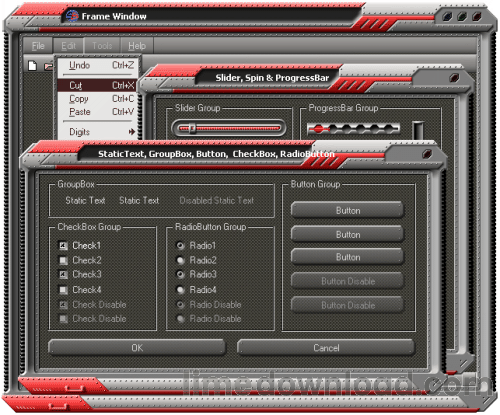
Task: Choose Undo from the Edit menu
Action: coord(98,65)
